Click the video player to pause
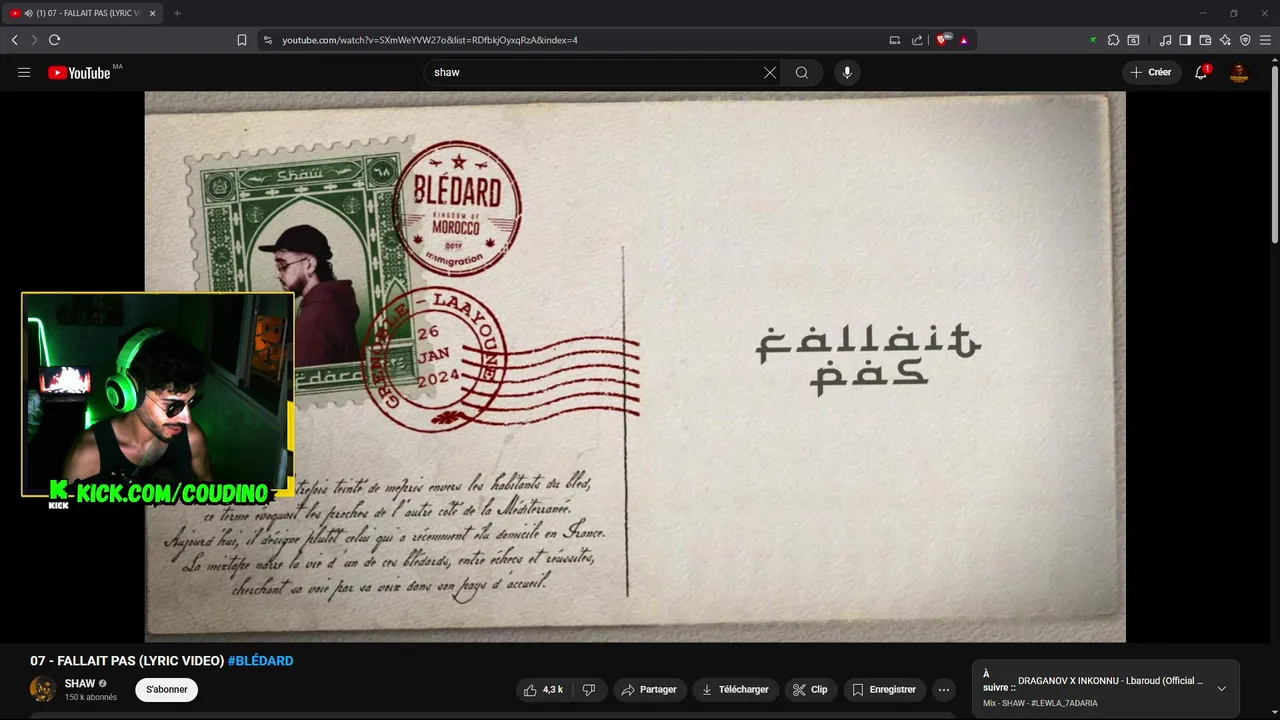Screen dimensions: 1280x720 pos(635,367)
